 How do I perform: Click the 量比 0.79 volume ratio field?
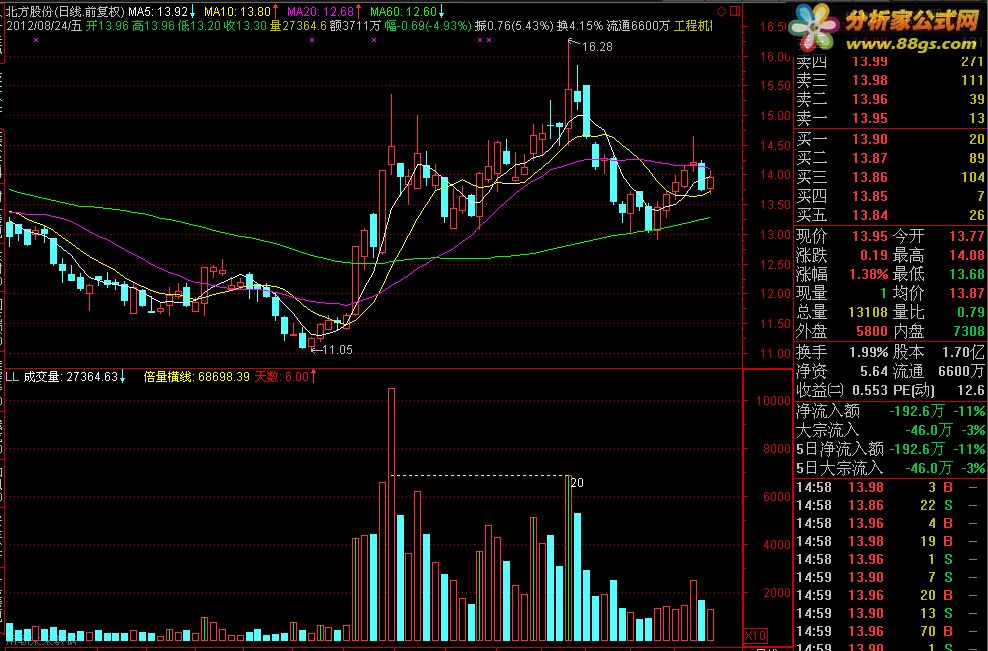click(x=939, y=312)
